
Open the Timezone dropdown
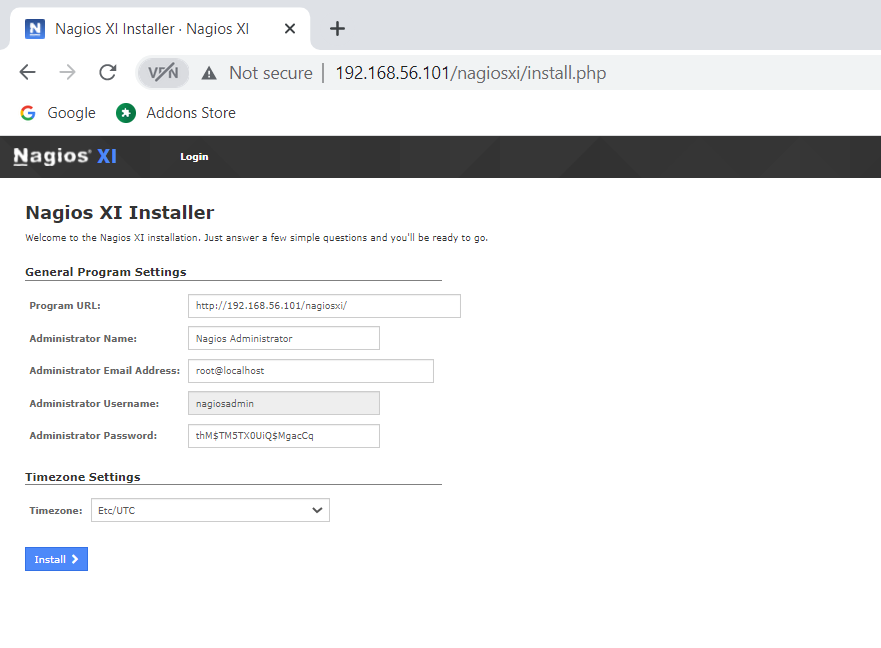coord(210,510)
